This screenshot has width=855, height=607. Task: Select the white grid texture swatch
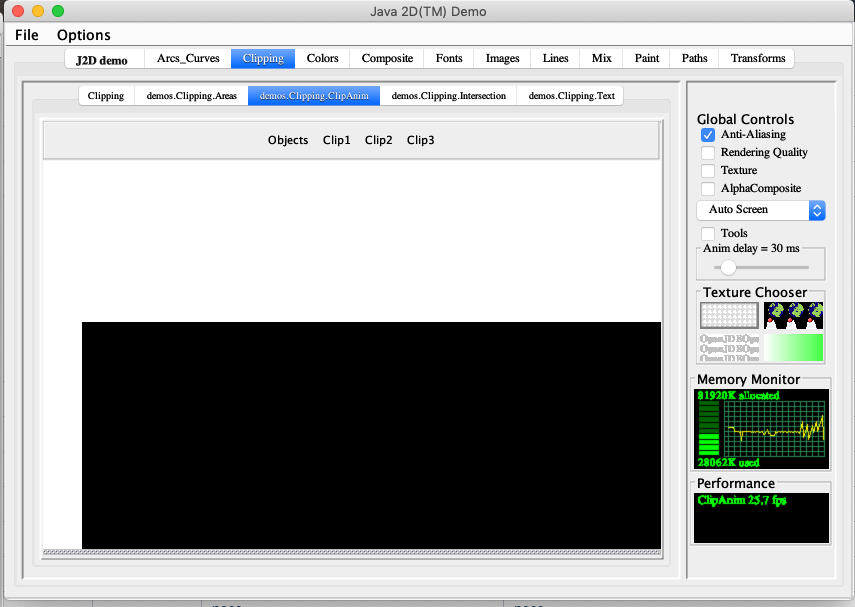click(729, 316)
